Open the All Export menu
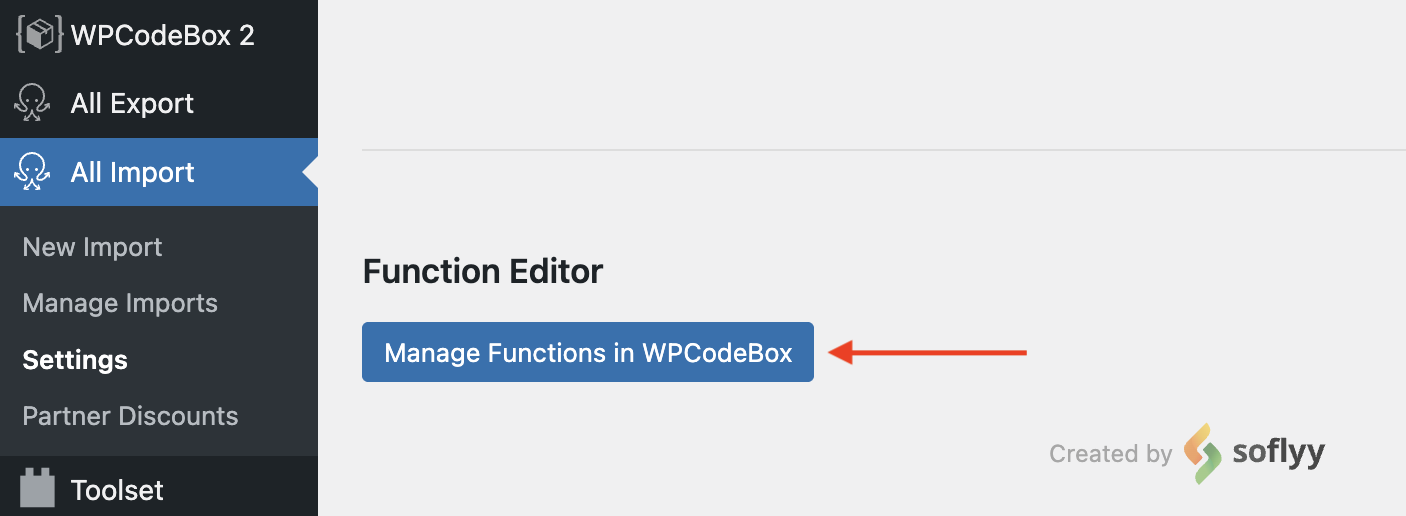Viewport: 1406px width, 516px height. (159, 103)
